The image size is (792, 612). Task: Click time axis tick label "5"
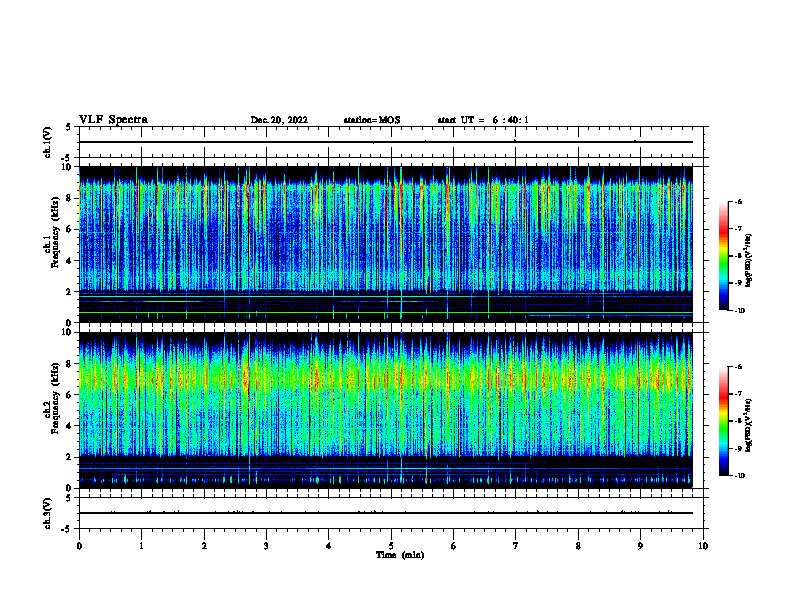(391, 546)
